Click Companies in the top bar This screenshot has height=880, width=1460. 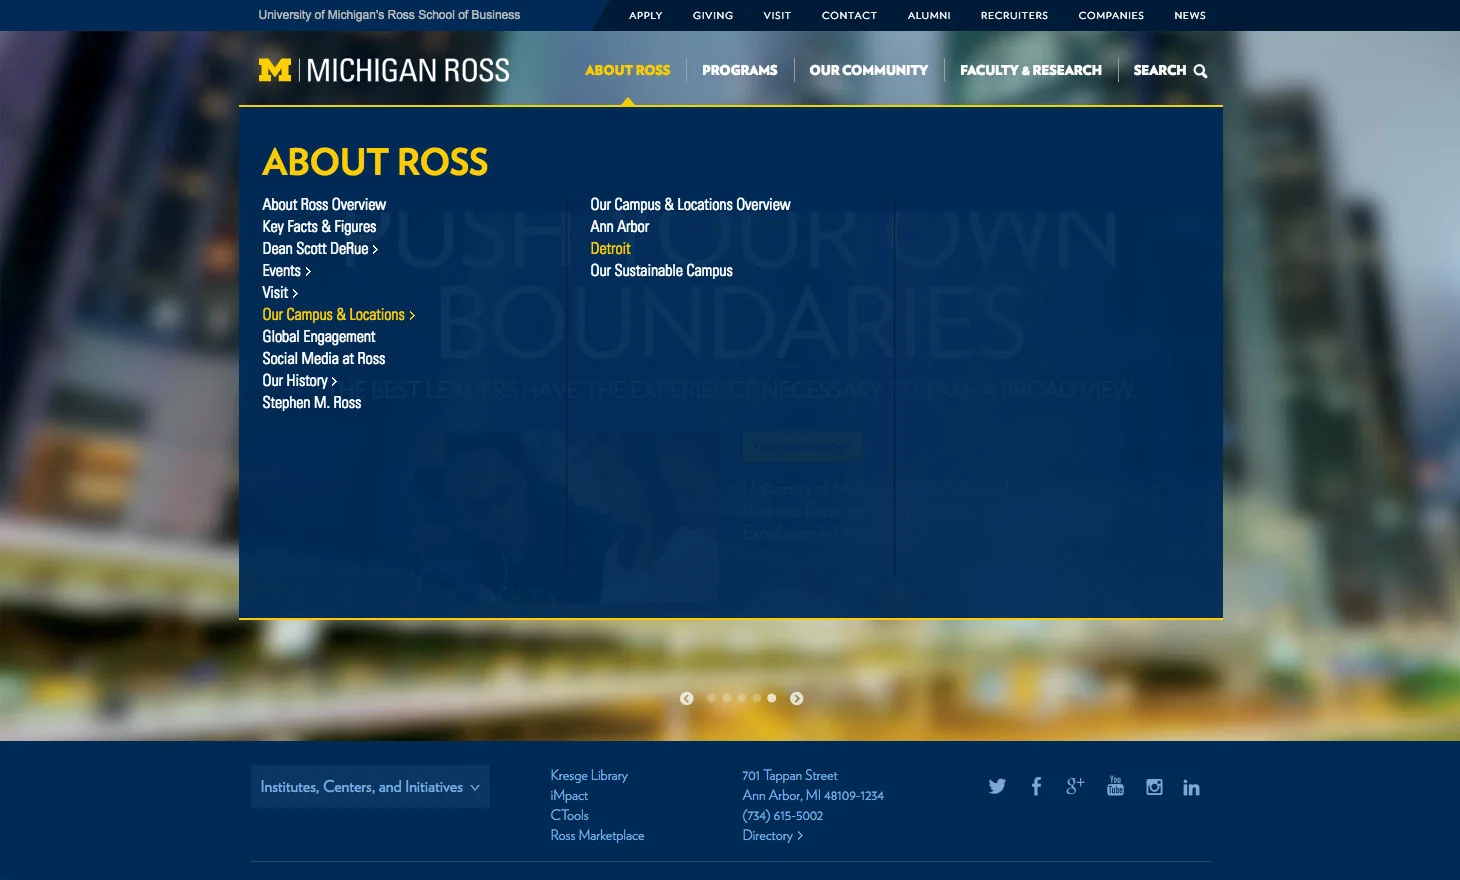click(x=1111, y=15)
